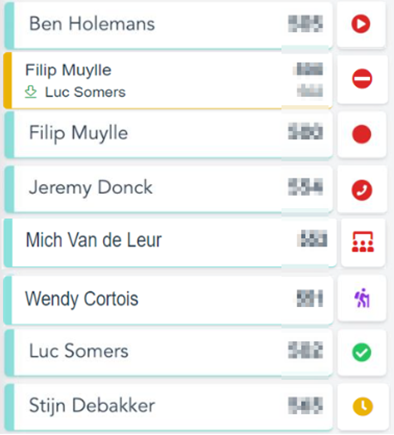The image size is (394, 435).
Task: Choose the Mich Van de Leur contact
Action: point(170,243)
